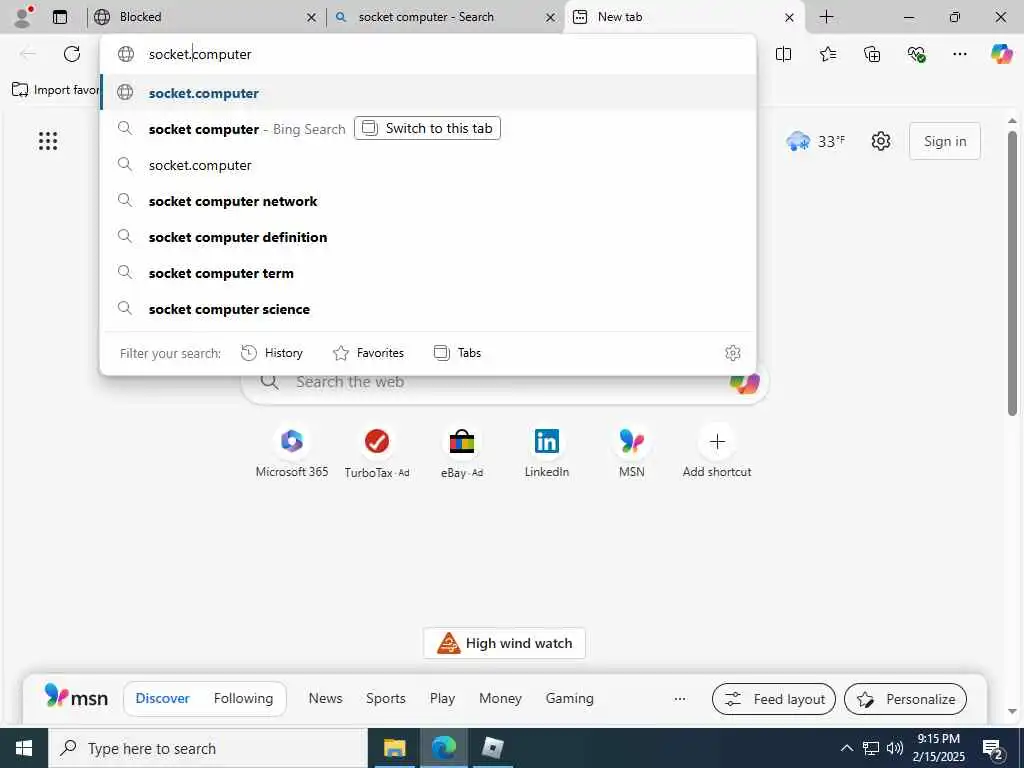Open the Sports category
The image size is (1024, 768).
(385, 698)
